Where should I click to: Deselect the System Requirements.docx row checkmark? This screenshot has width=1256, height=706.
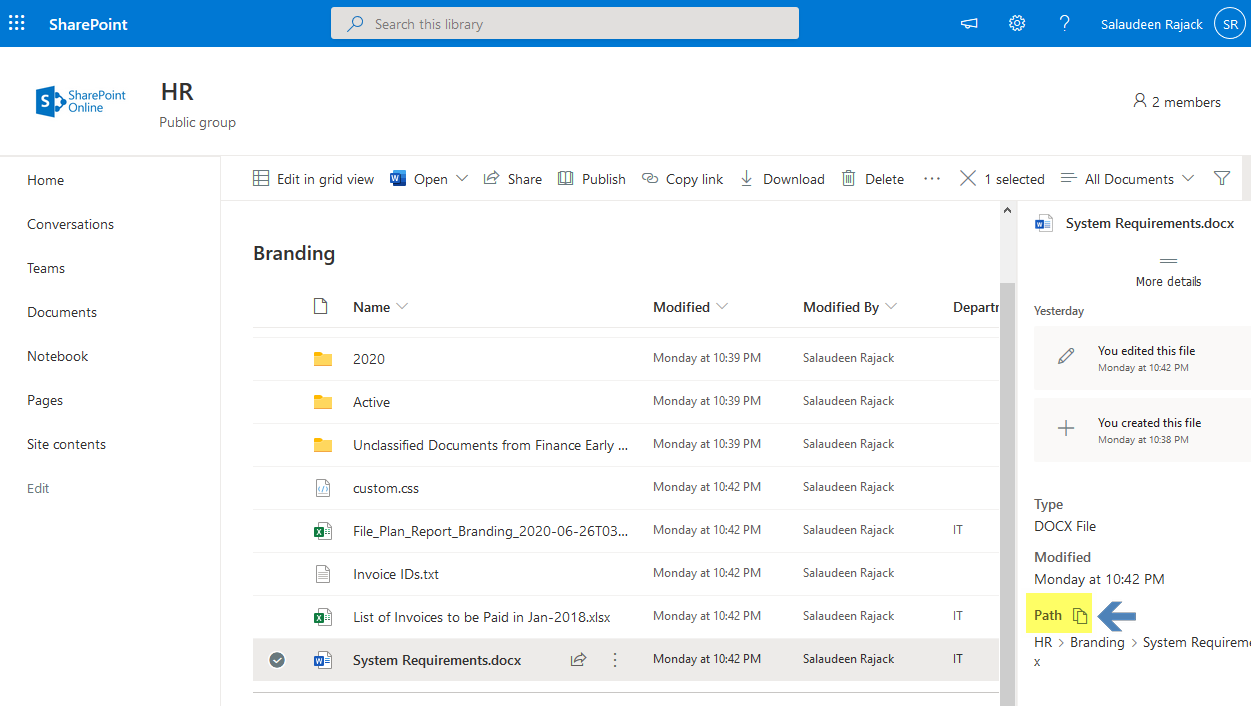(277, 659)
